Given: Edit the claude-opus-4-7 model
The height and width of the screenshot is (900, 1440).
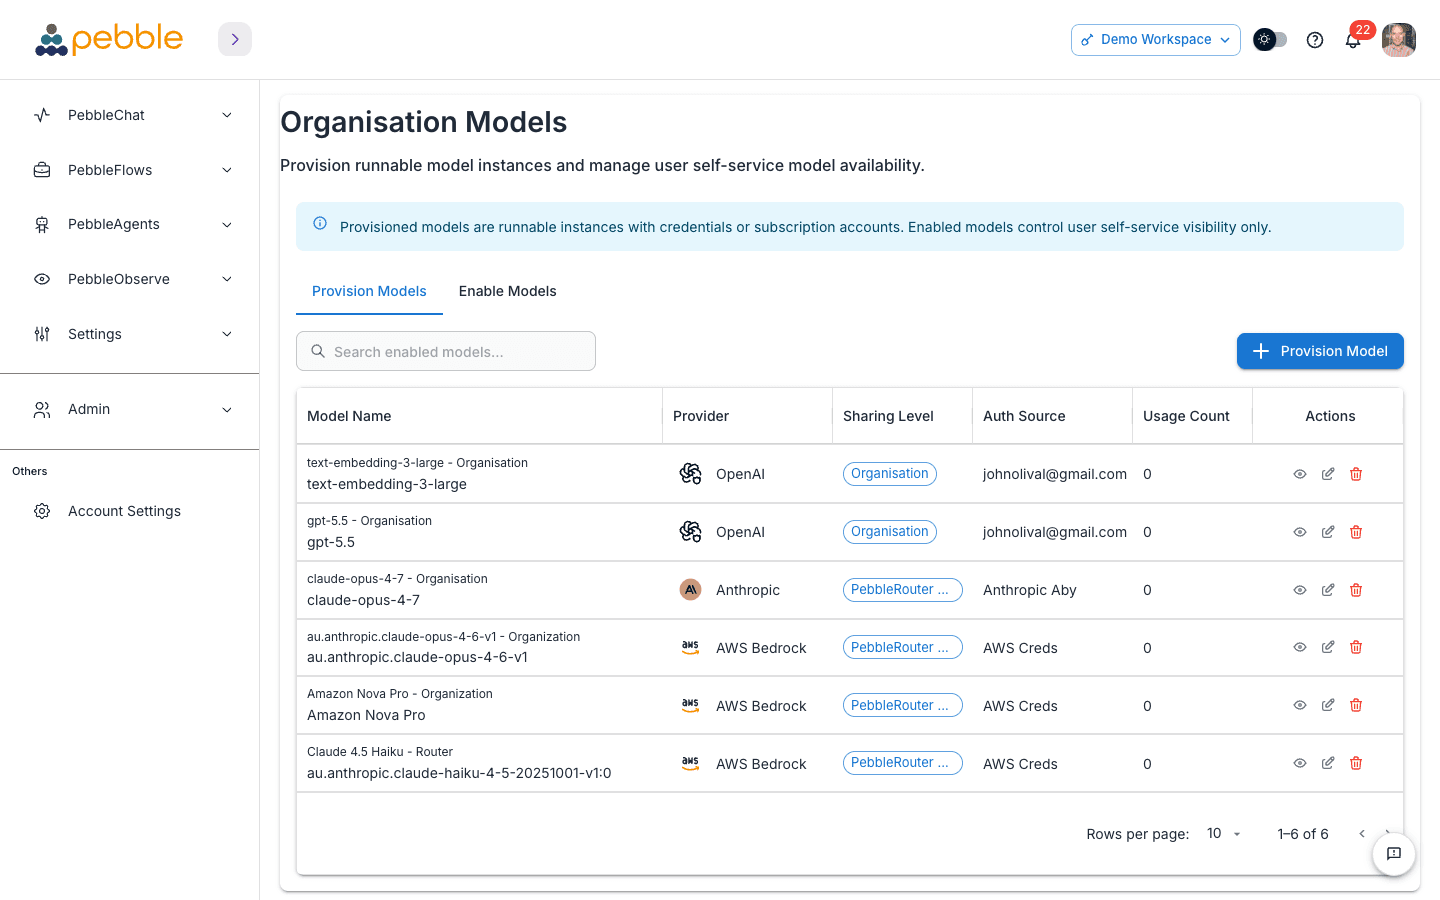Looking at the screenshot, I should pos(1328,590).
